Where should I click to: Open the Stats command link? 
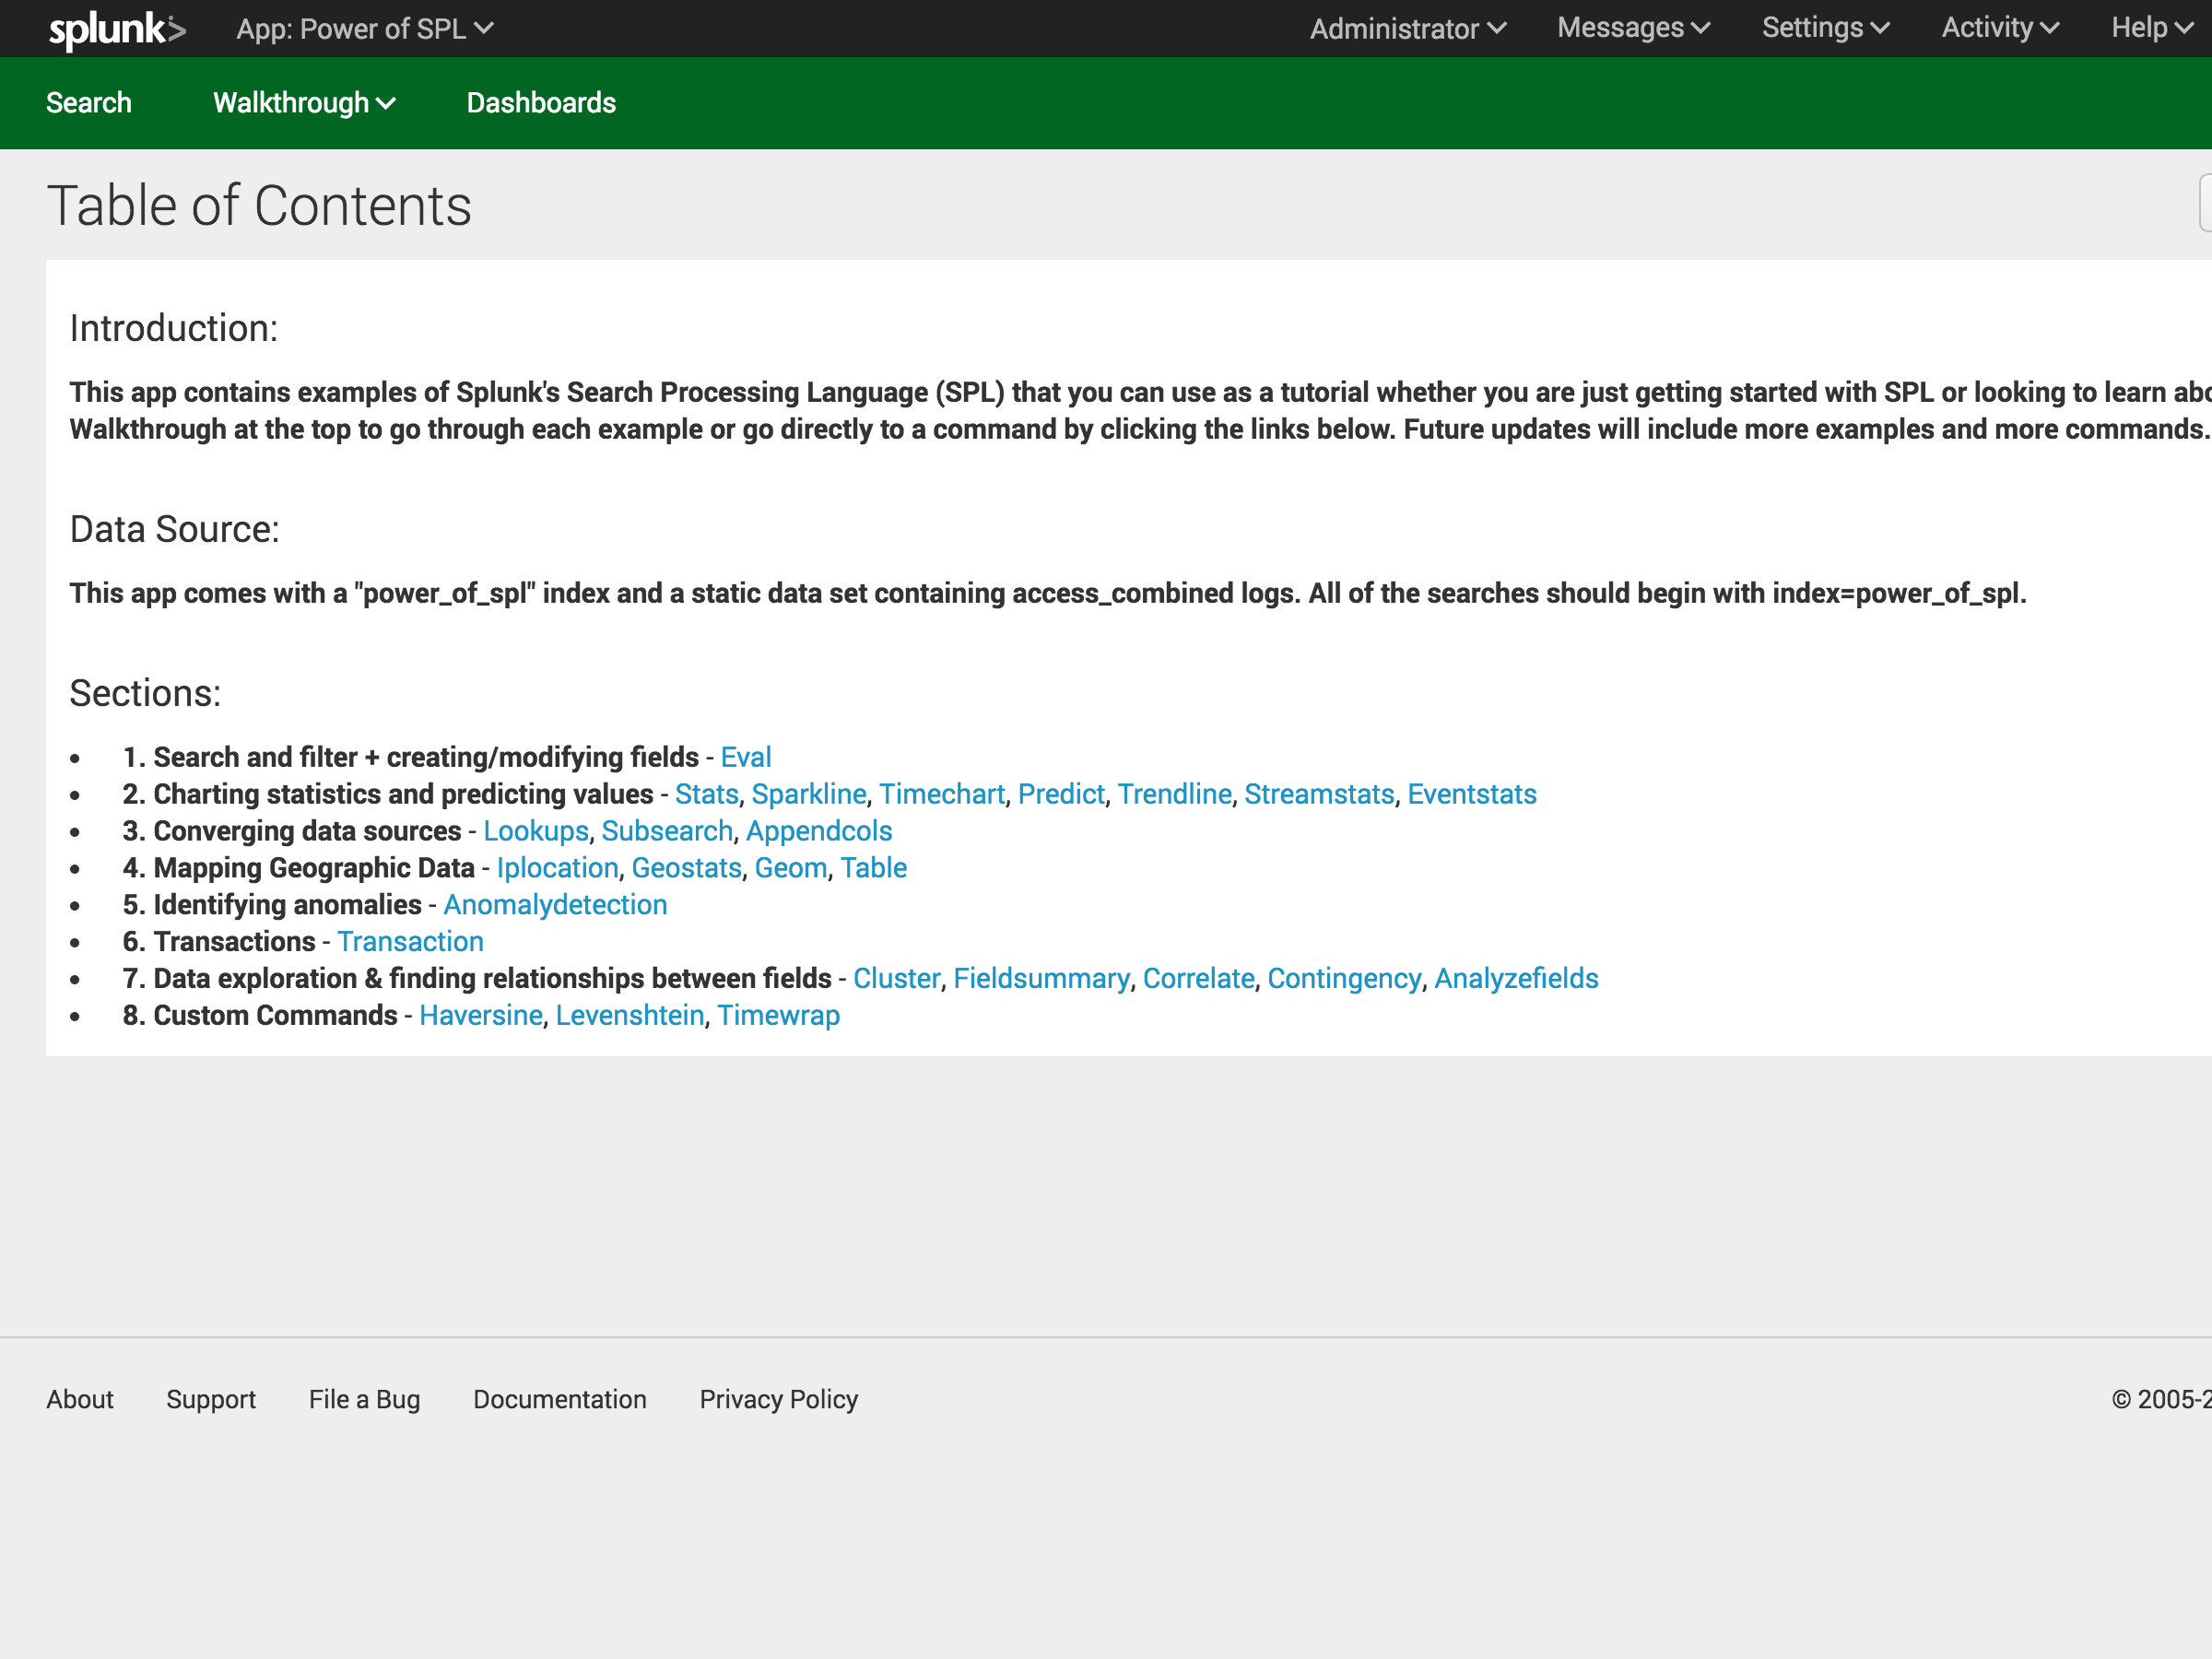707,794
